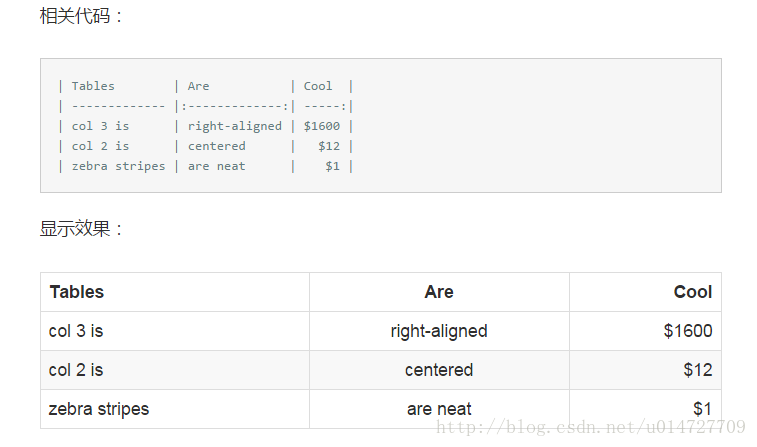Viewport: 757px width, 447px height.
Task: Click the '$1' cell in rendered table
Action: click(645, 409)
